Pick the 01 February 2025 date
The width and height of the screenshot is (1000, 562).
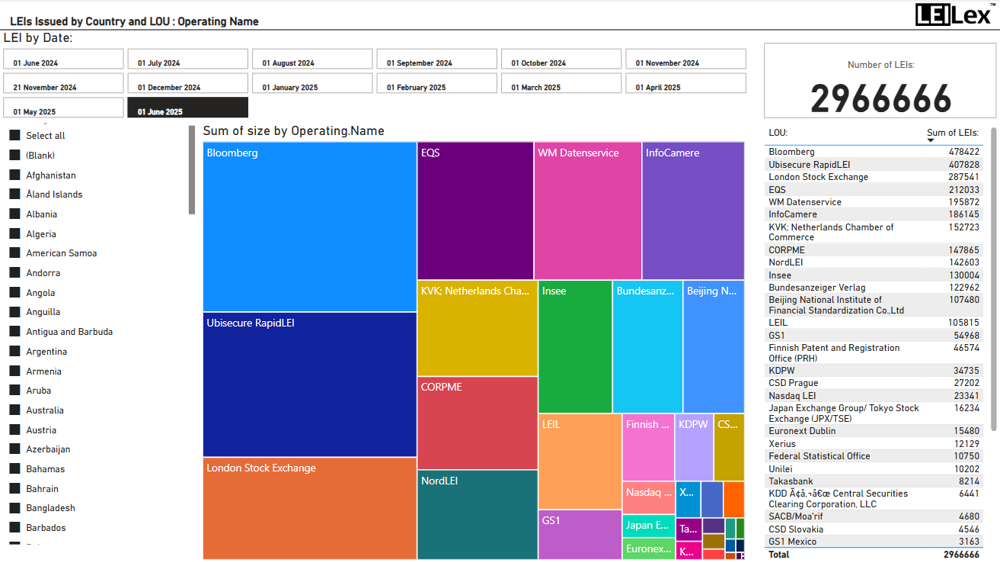tap(436, 84)
